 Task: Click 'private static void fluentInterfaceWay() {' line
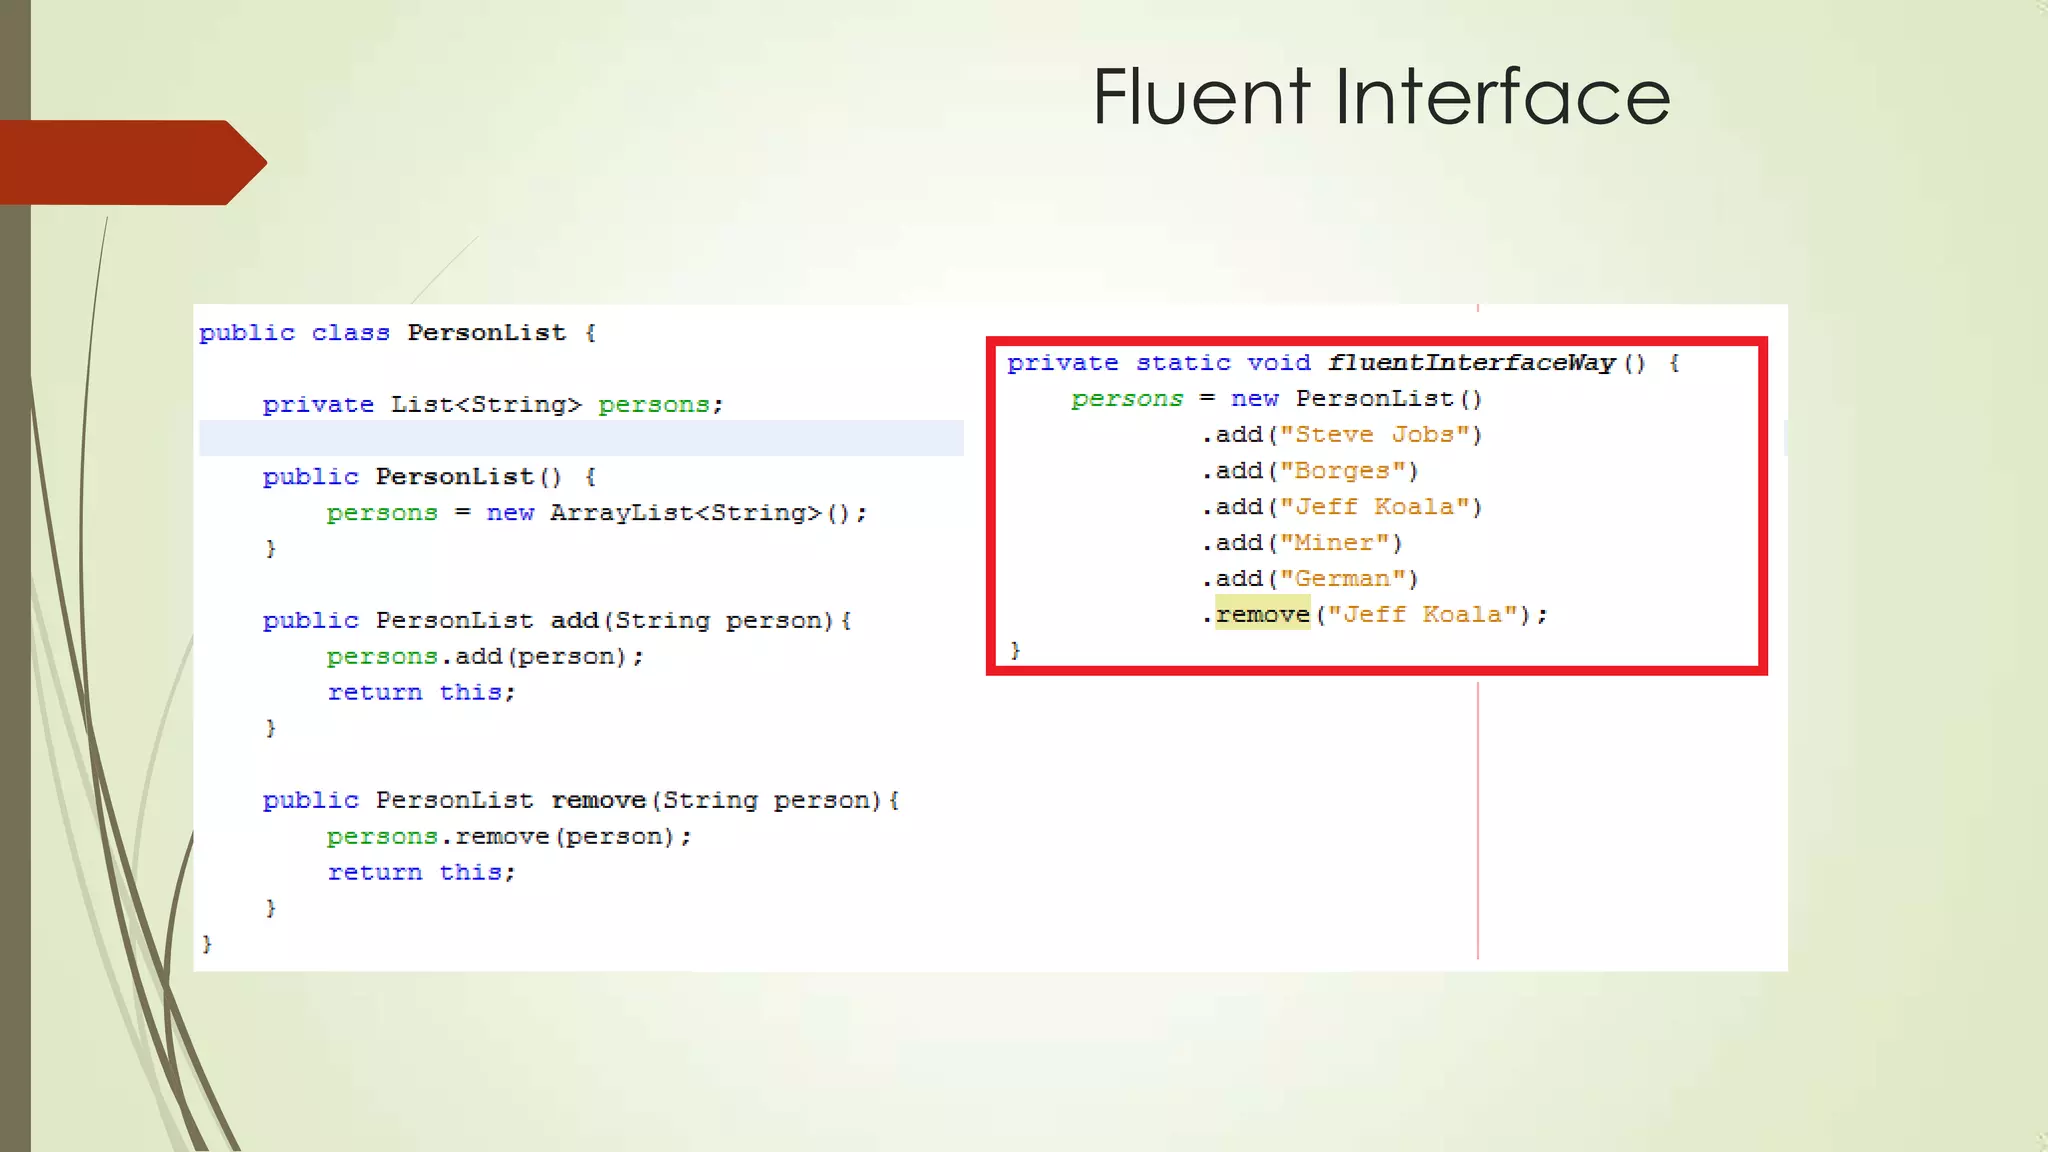(x=1343, y=363)
